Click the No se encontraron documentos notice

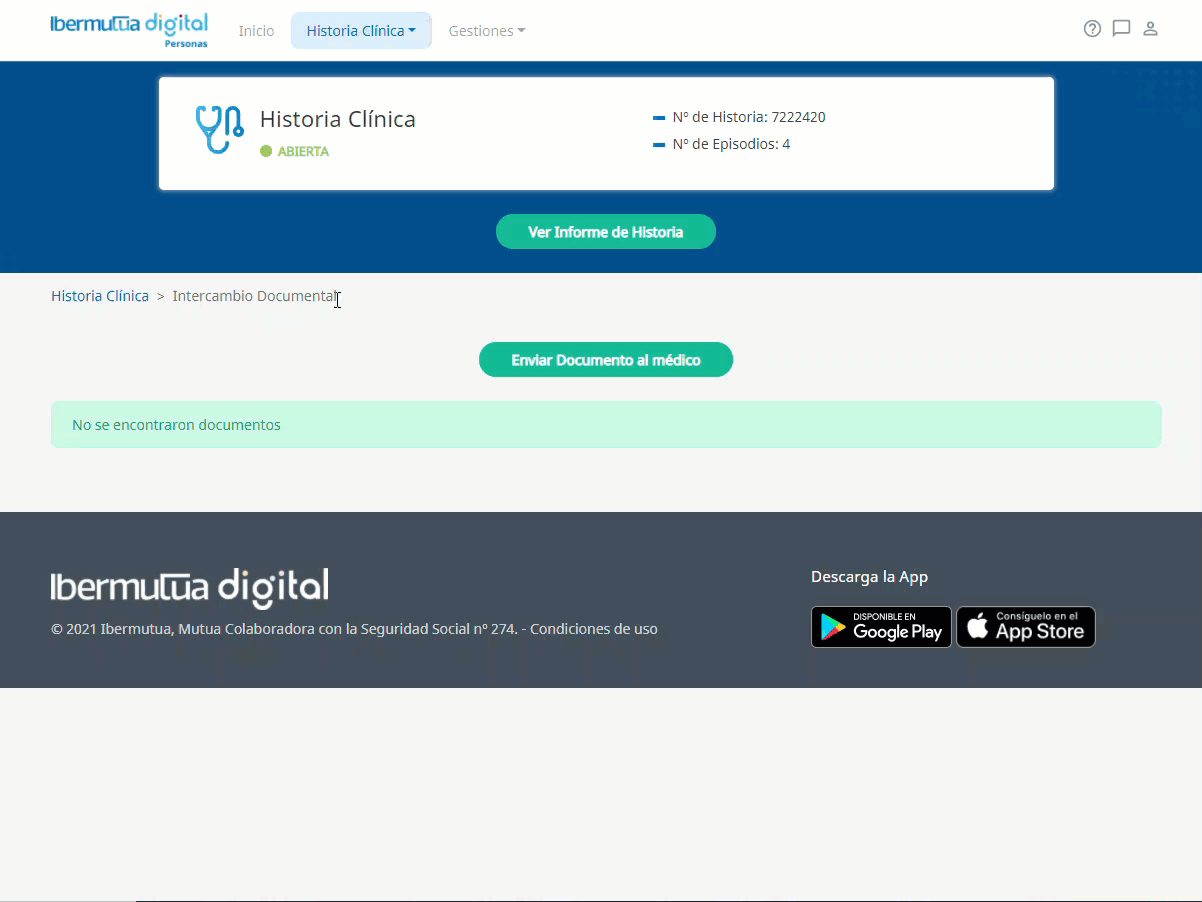coord(176,425)
